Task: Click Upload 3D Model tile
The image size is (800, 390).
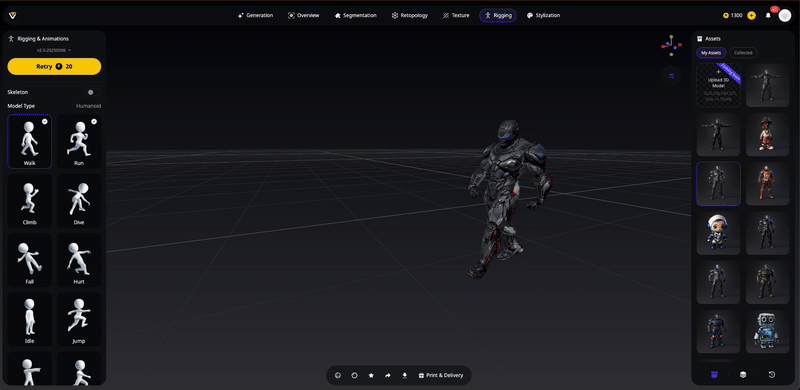Action: (718, 85)
